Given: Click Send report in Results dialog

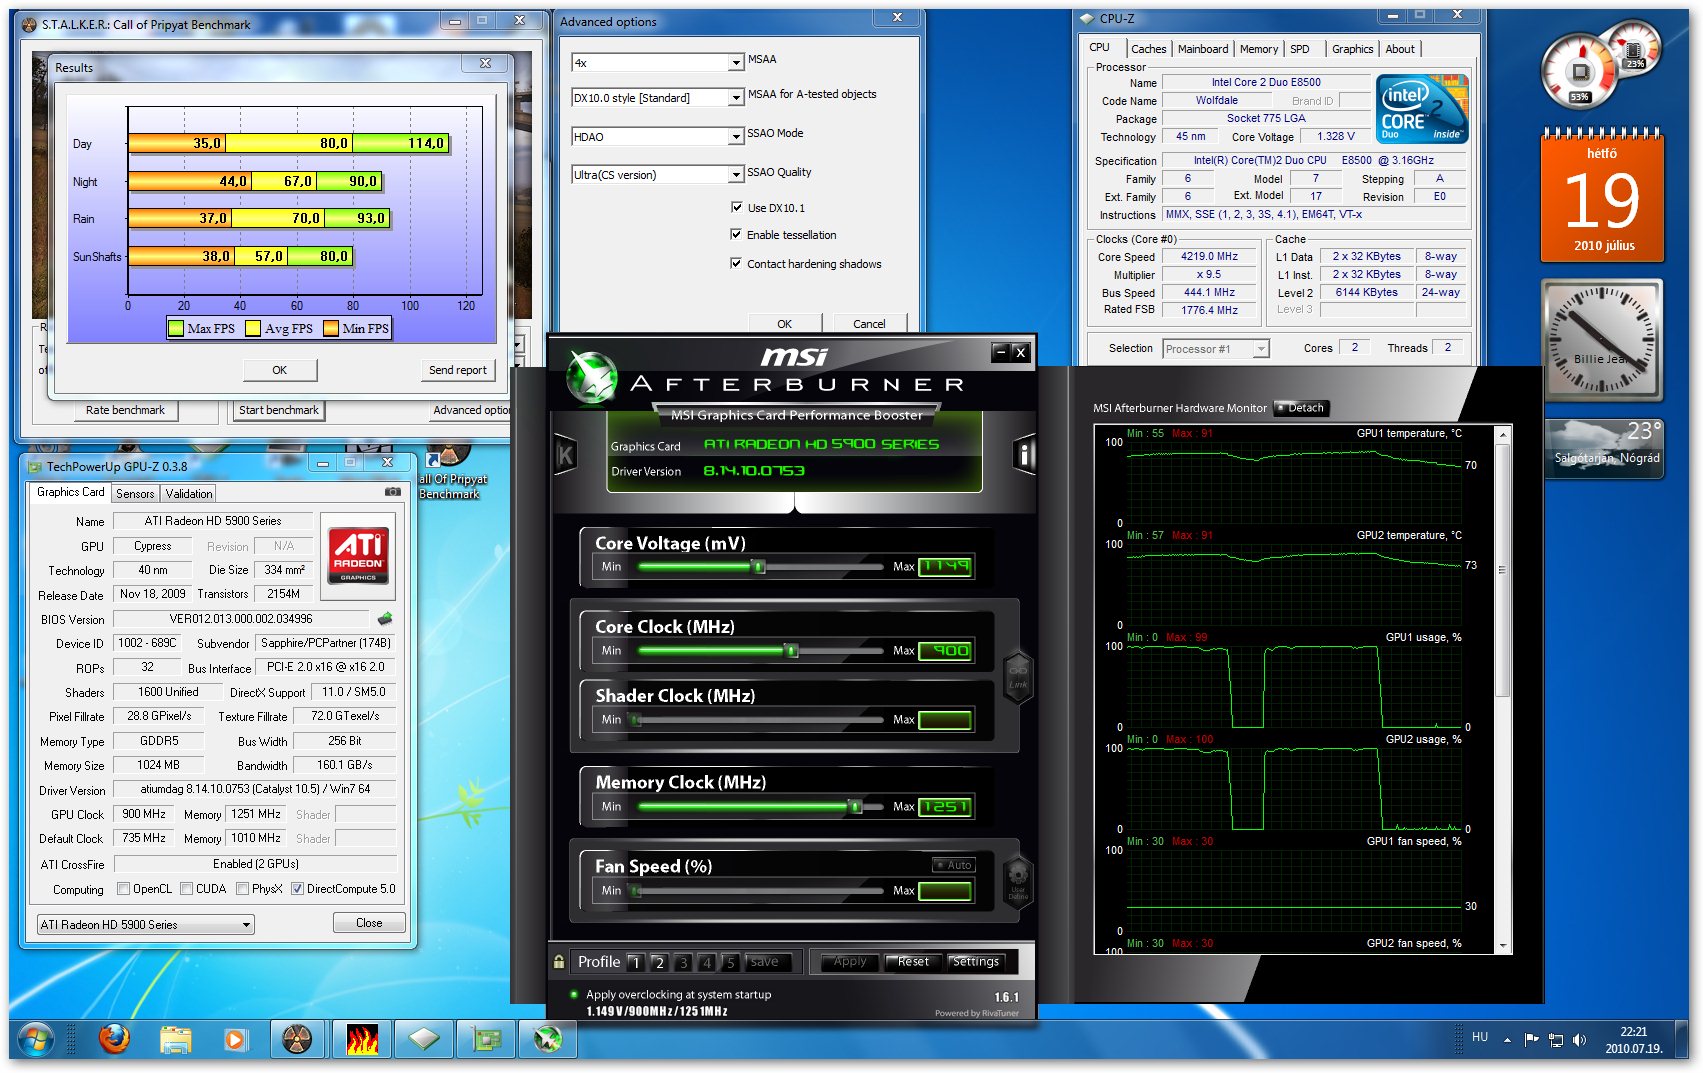Looking at the screenshot, I should point(457,370).
